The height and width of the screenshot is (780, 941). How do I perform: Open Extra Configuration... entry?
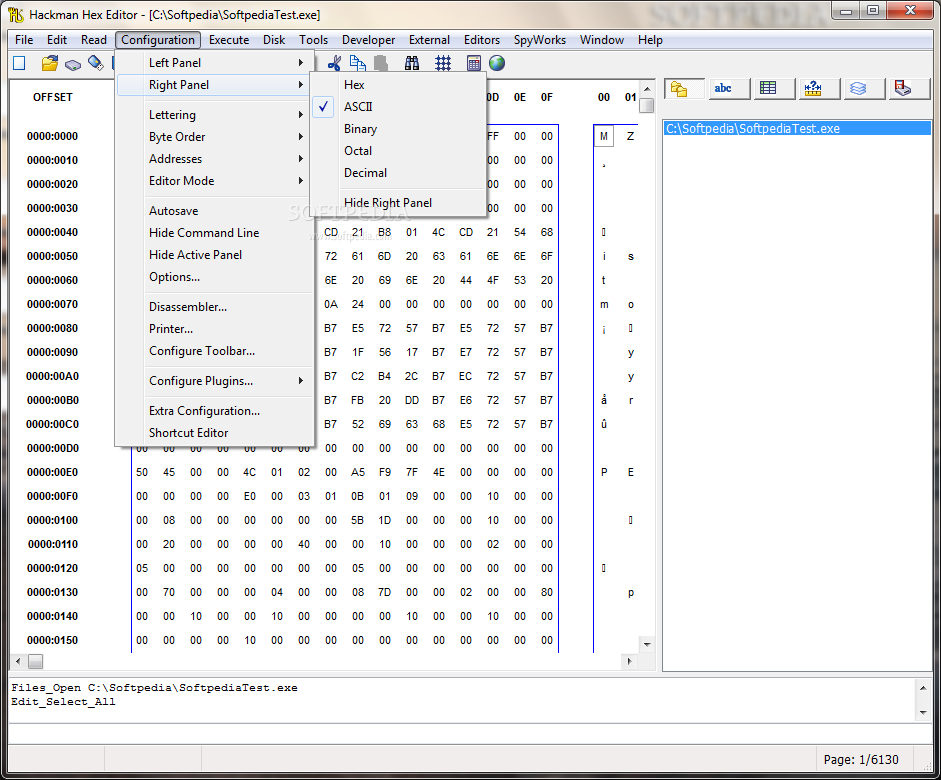[x=215, y=411]
